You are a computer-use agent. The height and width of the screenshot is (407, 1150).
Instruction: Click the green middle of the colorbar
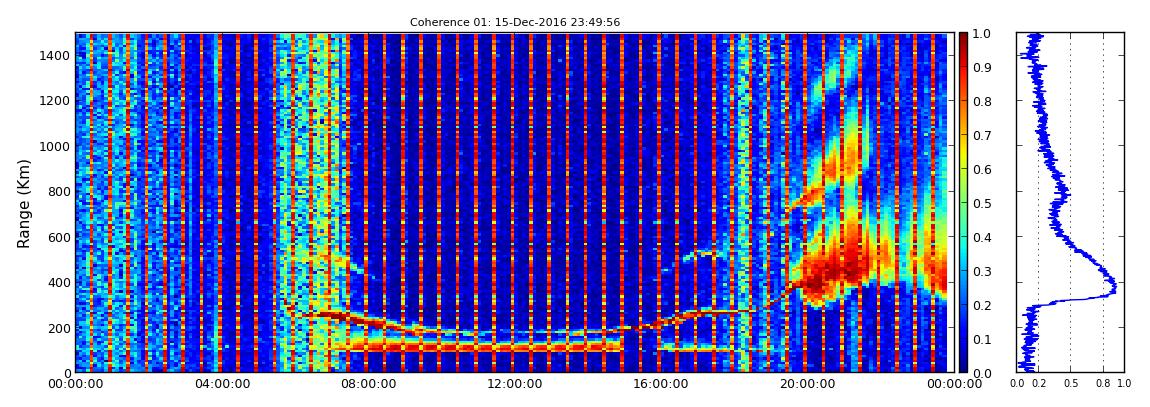click(x=963, y=203)
